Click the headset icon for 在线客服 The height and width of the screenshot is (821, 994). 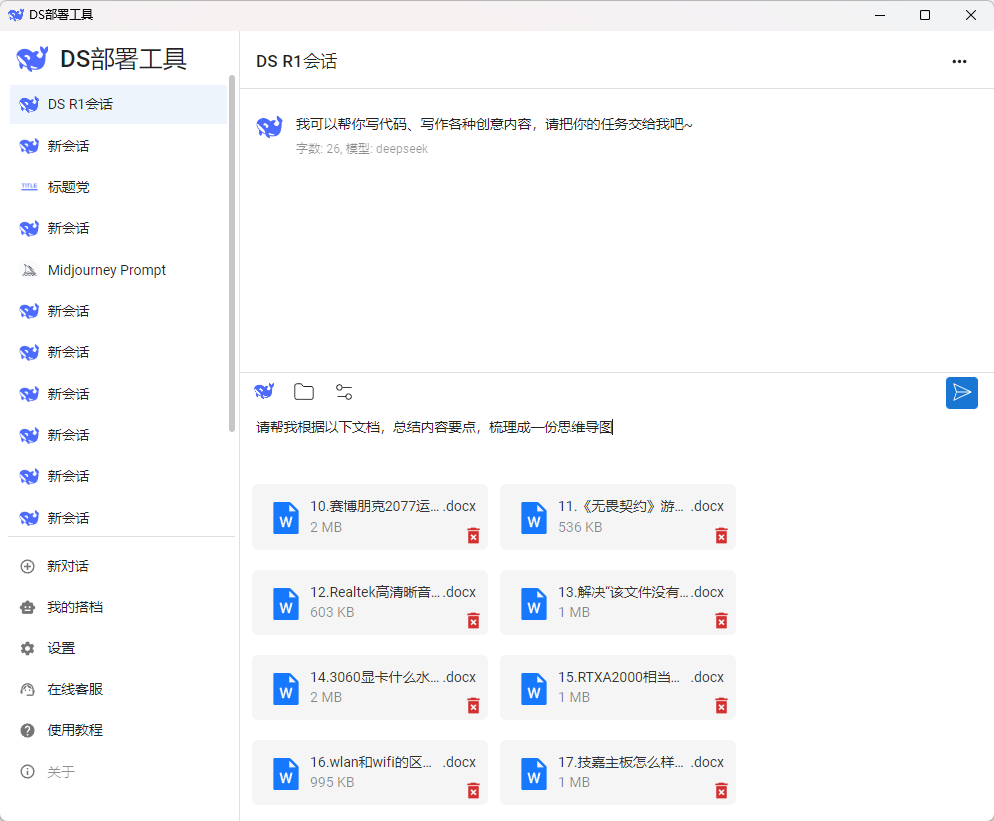(x=27, y=689)
